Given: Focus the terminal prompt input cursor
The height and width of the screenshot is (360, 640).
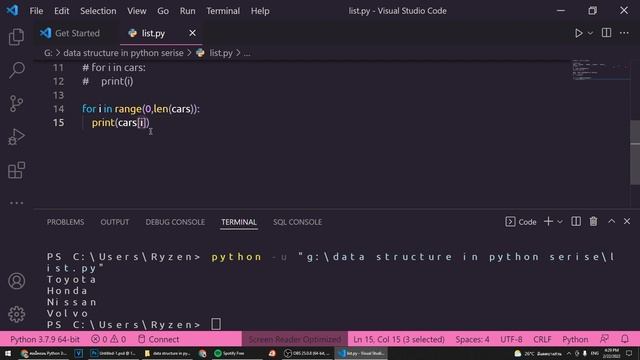Looking at the screenshot, I should click(x=216, y=324).
